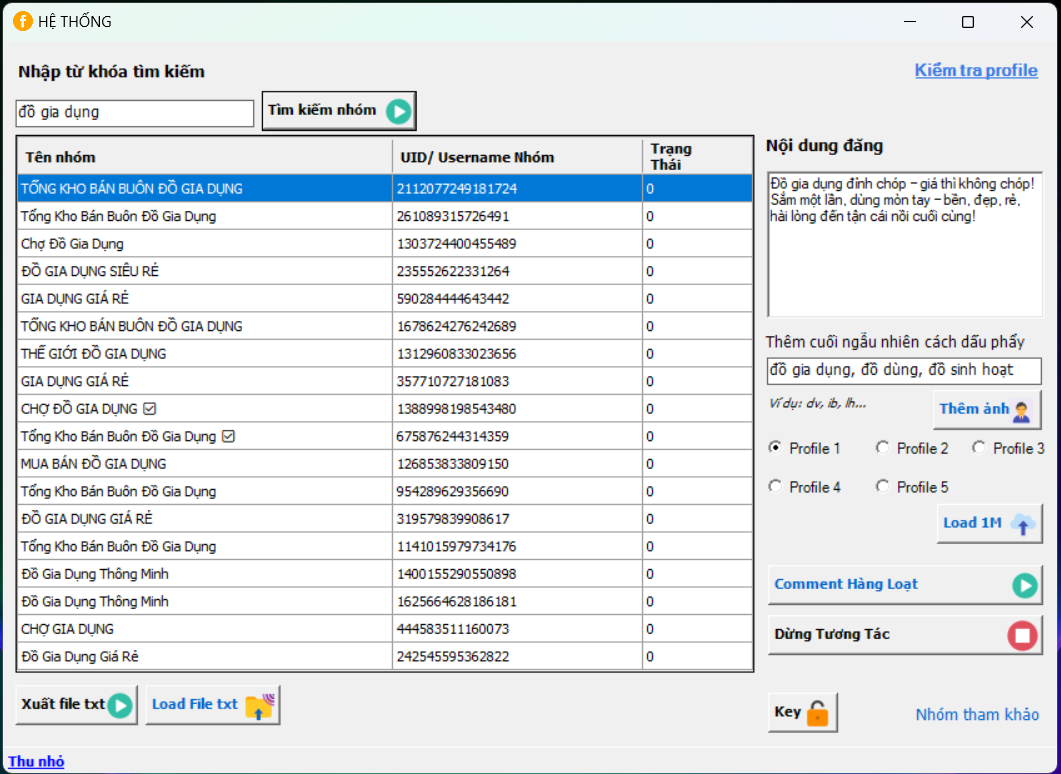The height and width of the screenshot is (774, 1061).
Task: Click UID cell 590284444643442
Action: click(518, 299)
